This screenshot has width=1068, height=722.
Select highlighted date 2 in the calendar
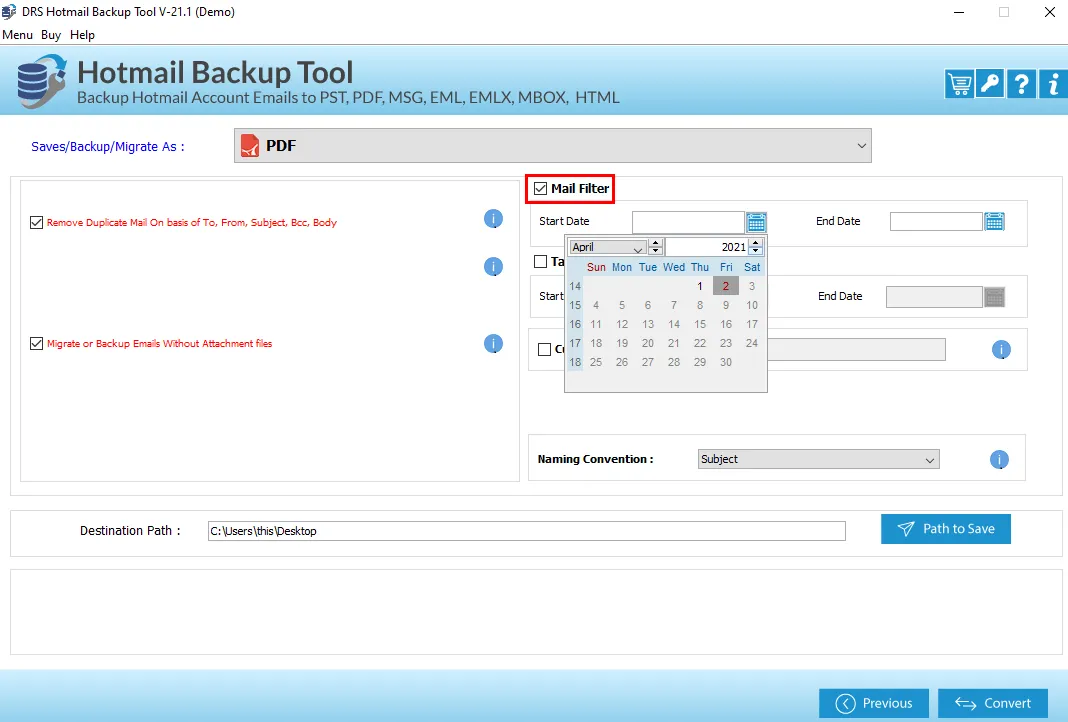coord(726,286)
